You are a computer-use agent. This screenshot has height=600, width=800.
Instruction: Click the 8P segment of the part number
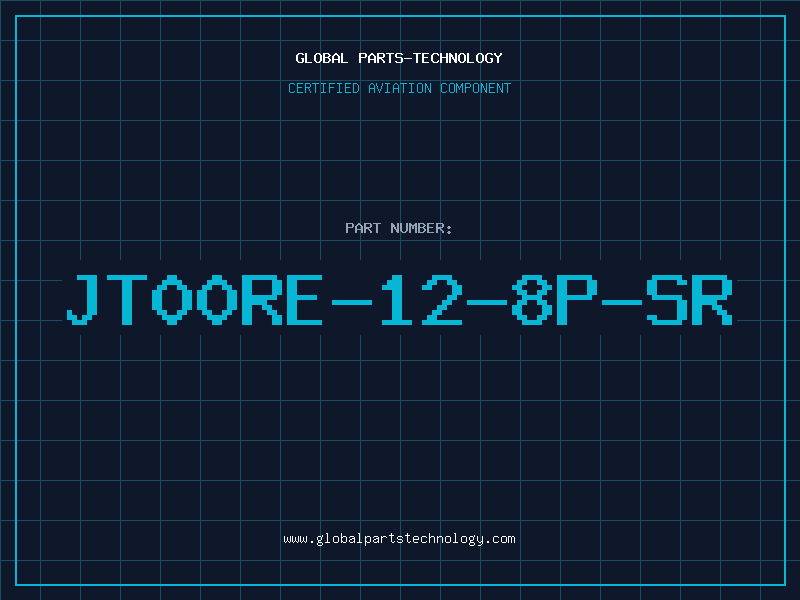pos(555,300)
